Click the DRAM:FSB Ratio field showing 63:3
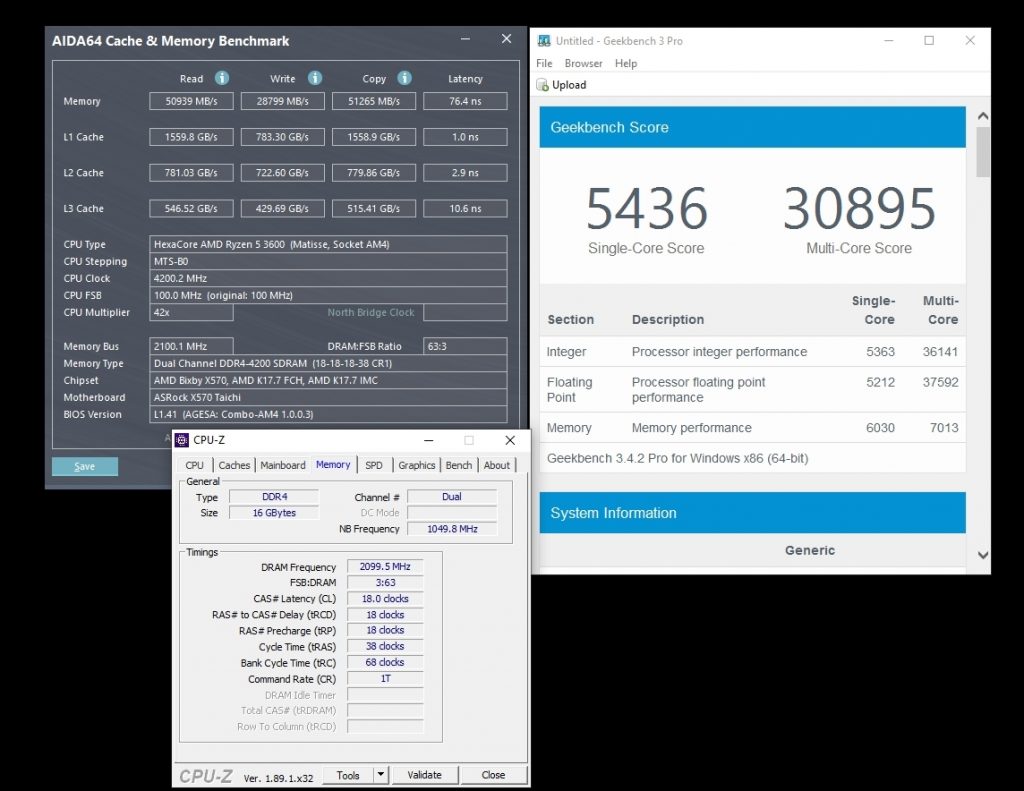This screenshot has width=1024, height=791. [x=465, y=346]
